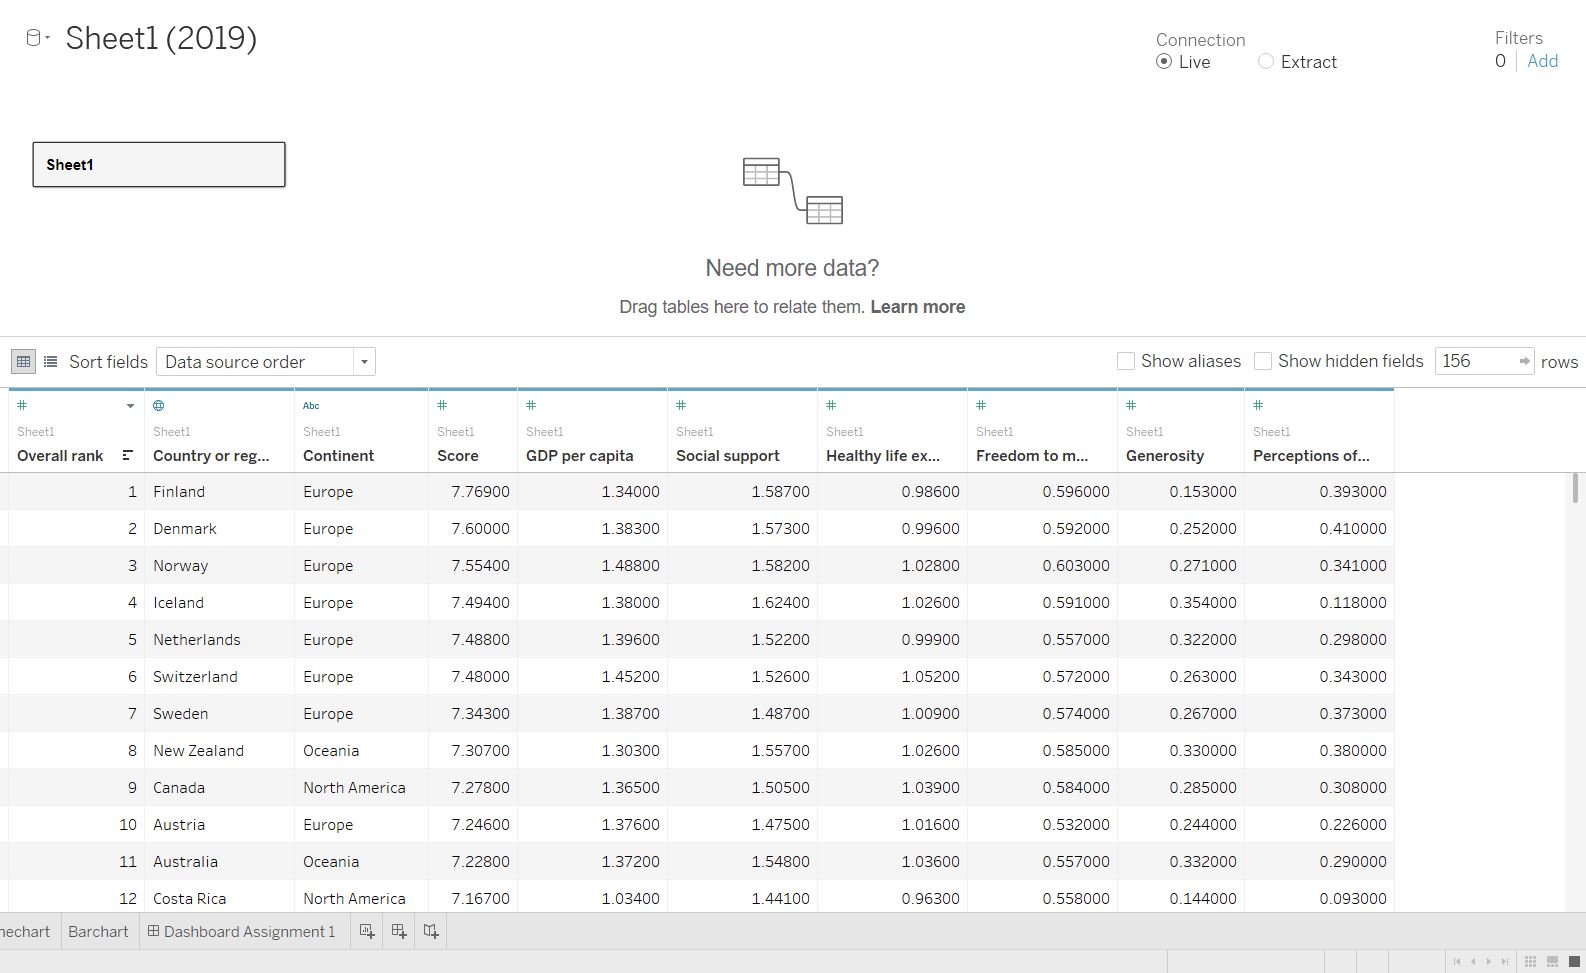Viewport: 1586px width, 973px height.
Task: Check the Show hidden fields box
Action: pyautogui.click(x=1263, y=361)
